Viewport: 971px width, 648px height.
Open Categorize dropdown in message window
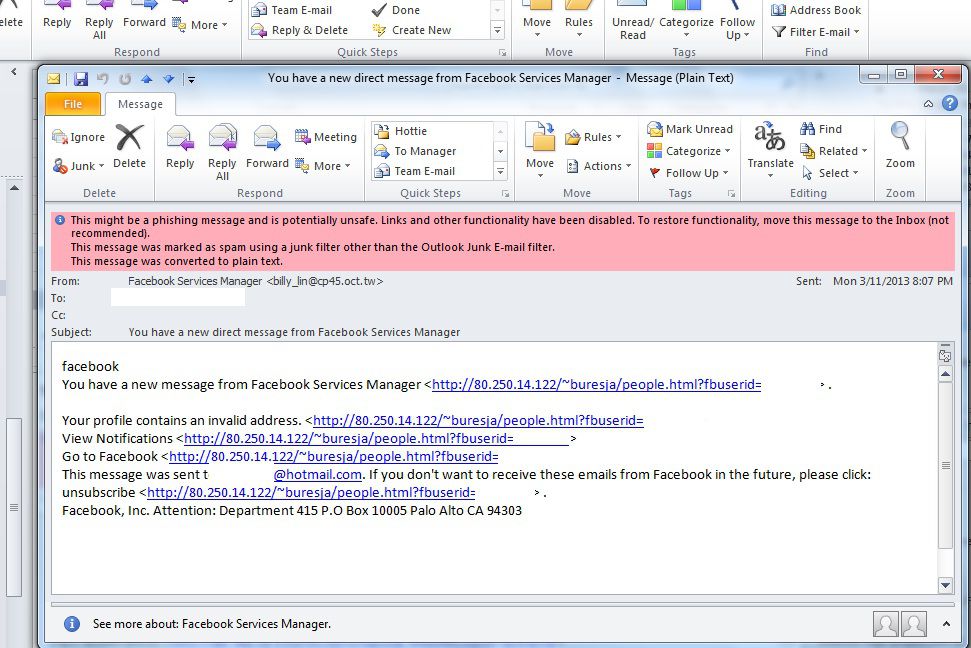(689, 151)
